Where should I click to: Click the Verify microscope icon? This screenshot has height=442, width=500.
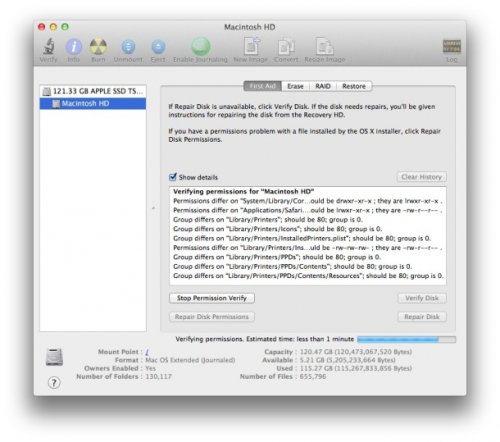click(49, 46)
